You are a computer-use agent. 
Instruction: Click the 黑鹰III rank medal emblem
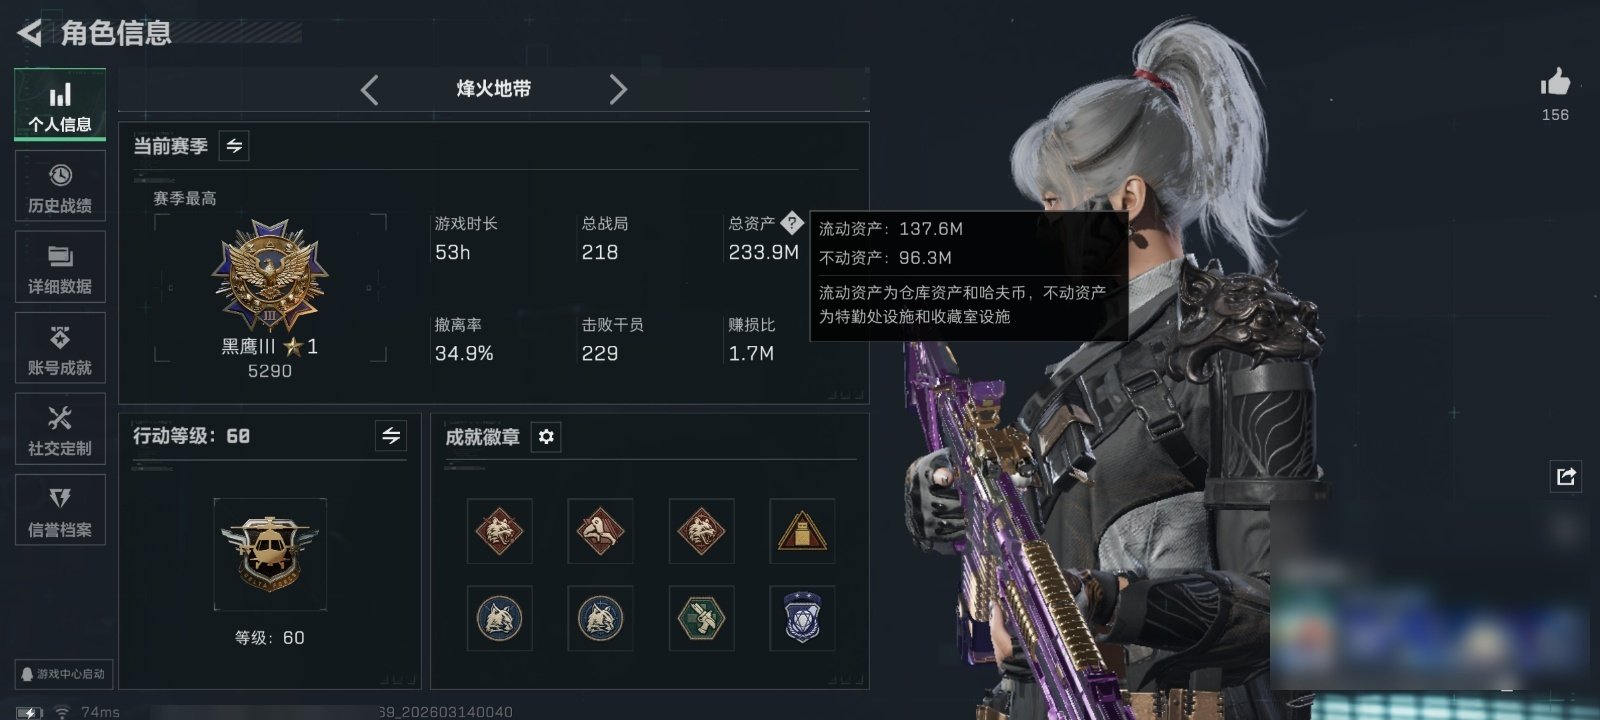(x=270, y=276)
